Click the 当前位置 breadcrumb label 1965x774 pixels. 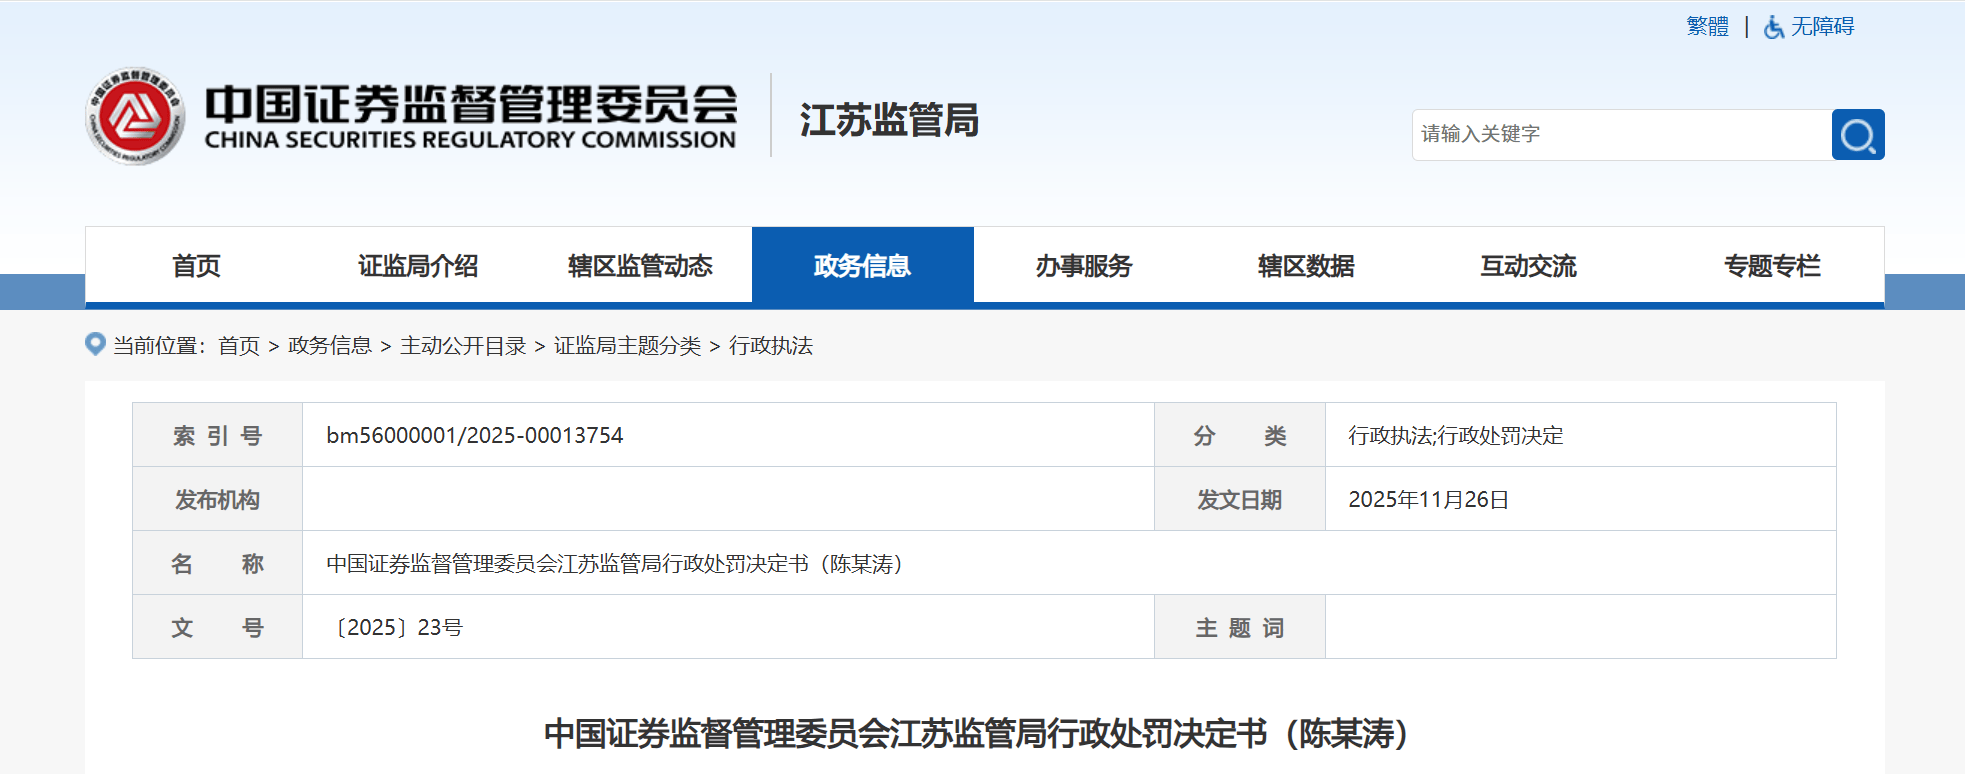pos(159,346)
